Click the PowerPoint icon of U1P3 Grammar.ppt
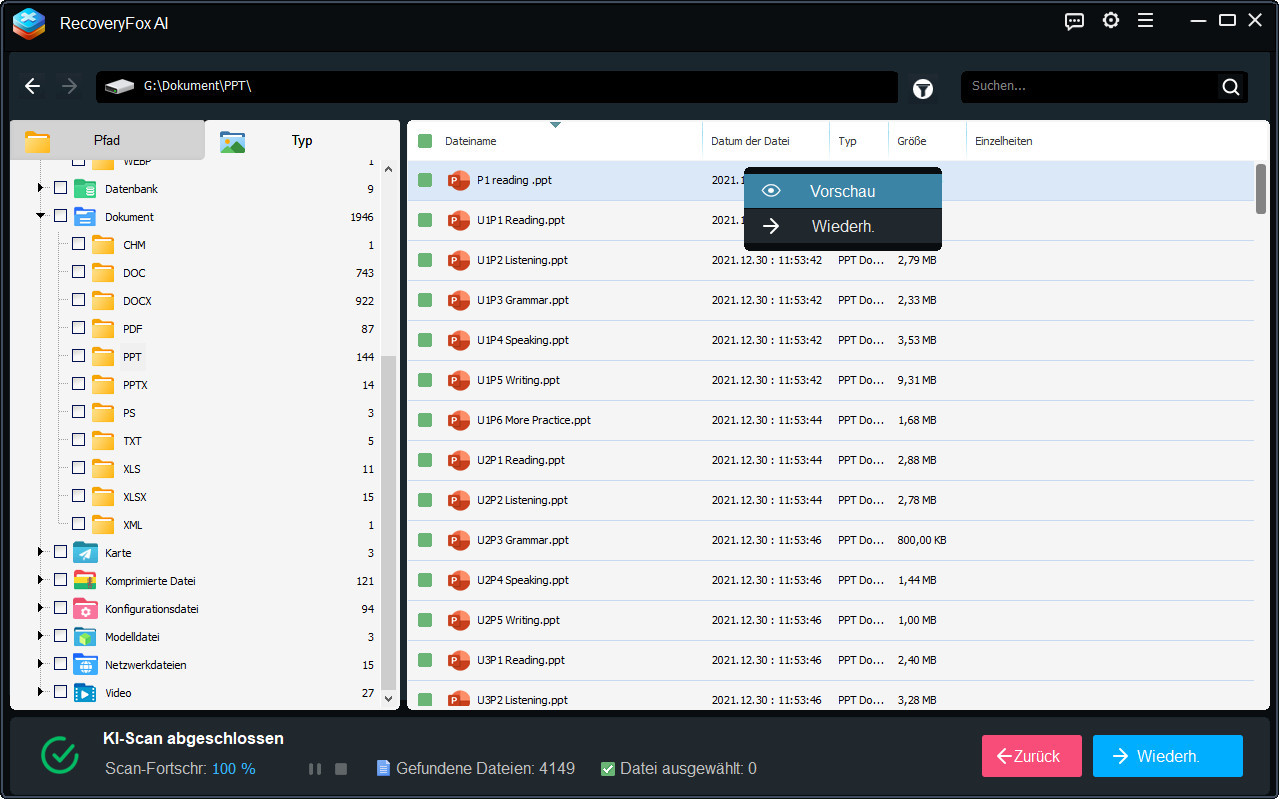Image resolution: width=1279 pixels, height=799 pixels. click(459, 300)
